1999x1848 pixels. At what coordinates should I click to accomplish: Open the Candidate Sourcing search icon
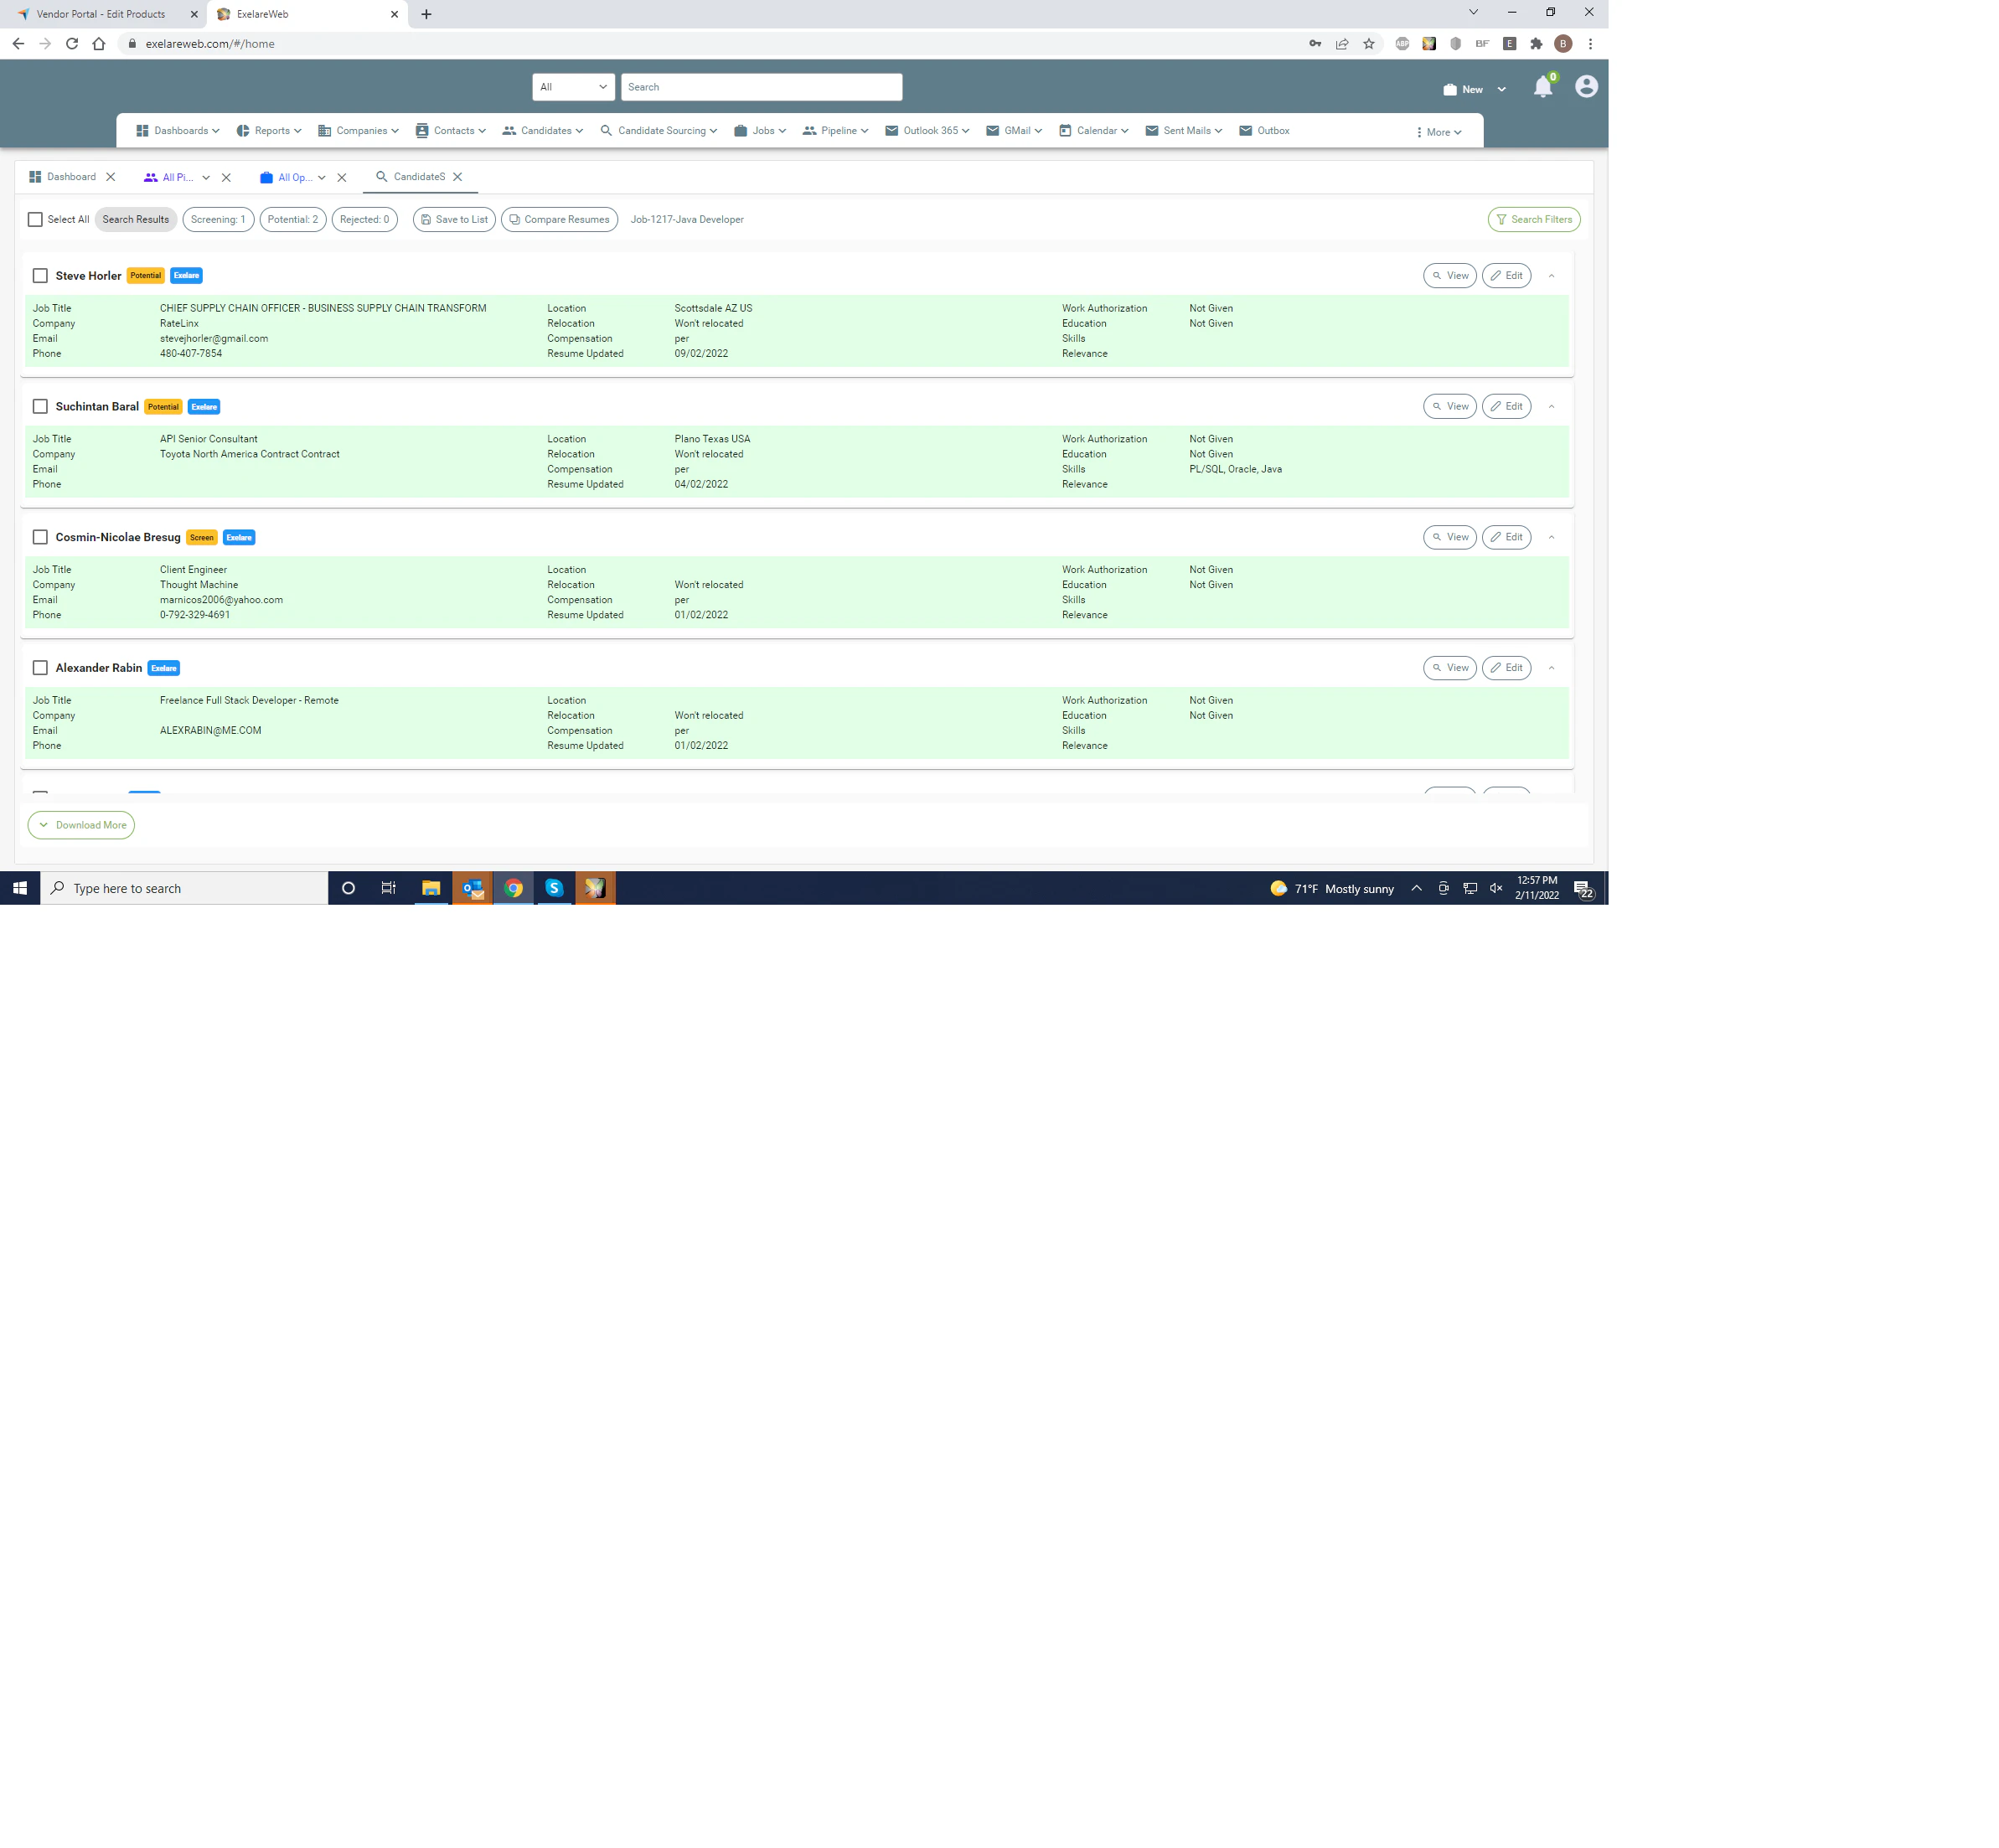(x=606, y=130)
